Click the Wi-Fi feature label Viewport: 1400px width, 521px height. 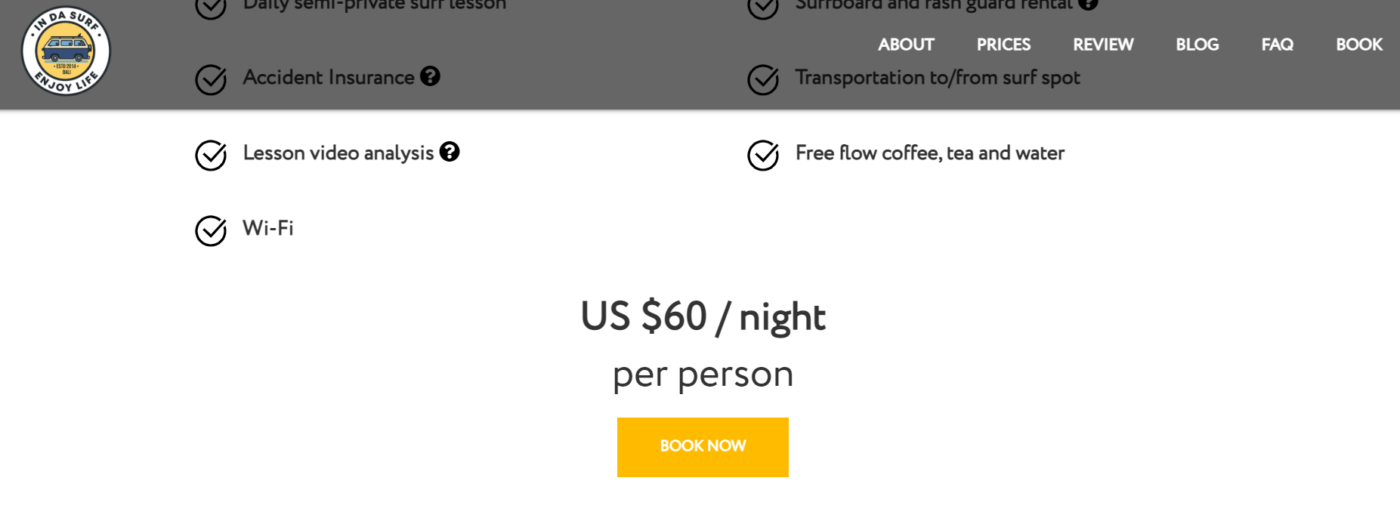pos(268,228)
